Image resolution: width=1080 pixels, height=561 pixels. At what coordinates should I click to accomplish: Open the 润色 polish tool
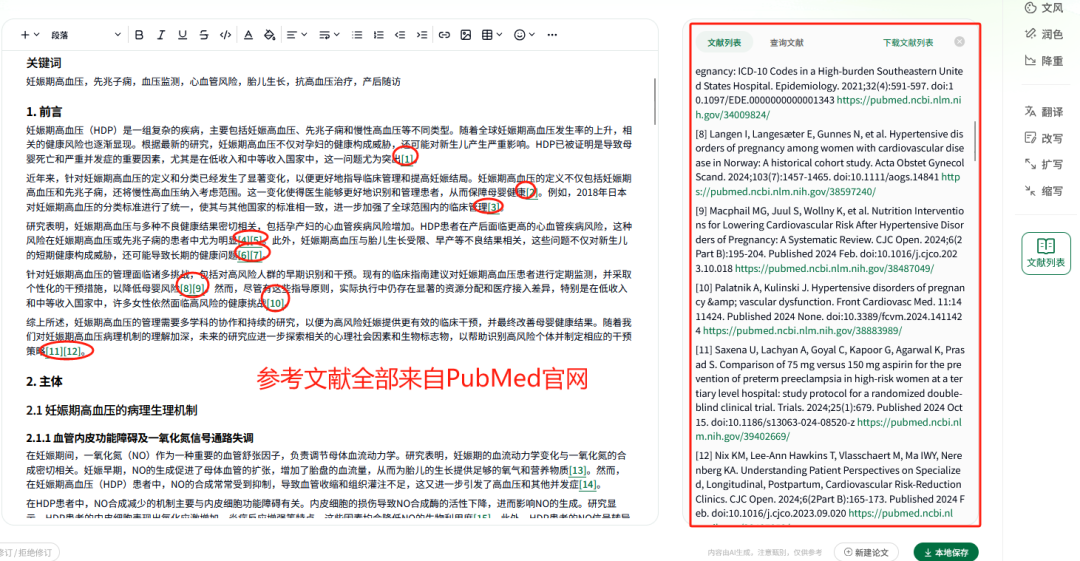pos(1044,34)
